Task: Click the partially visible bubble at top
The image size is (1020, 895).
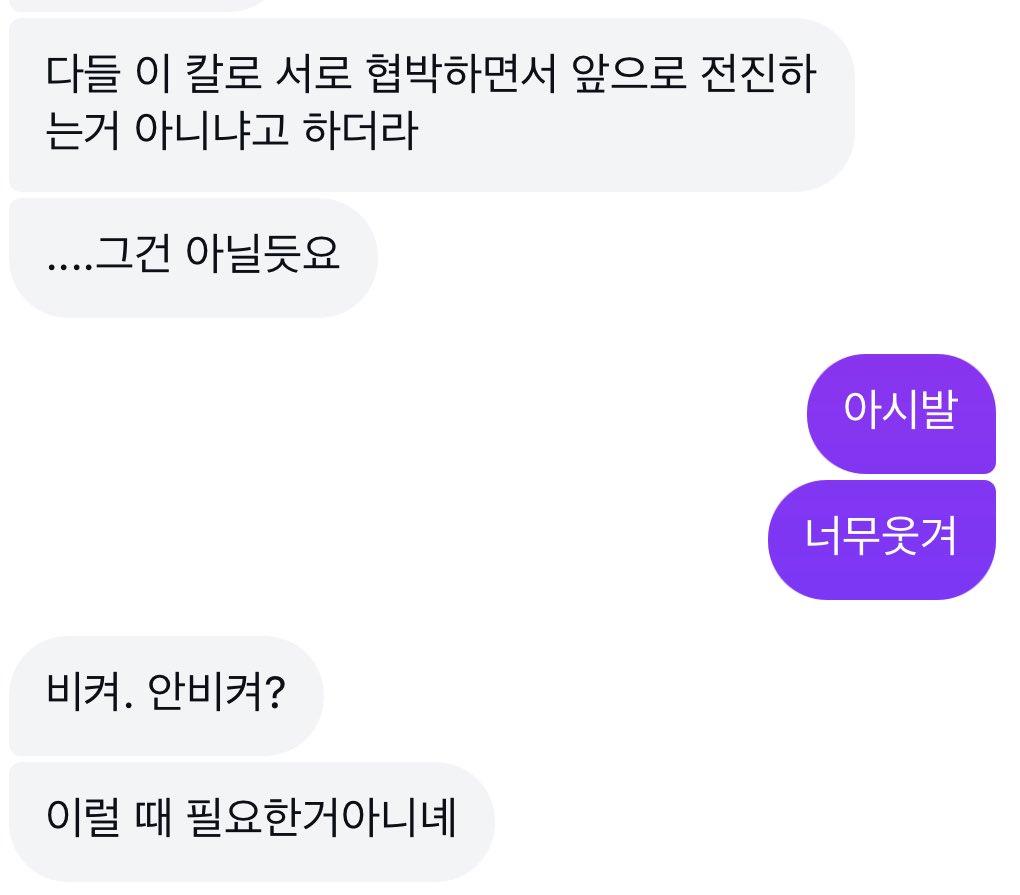Action: (x=140, y=4)
